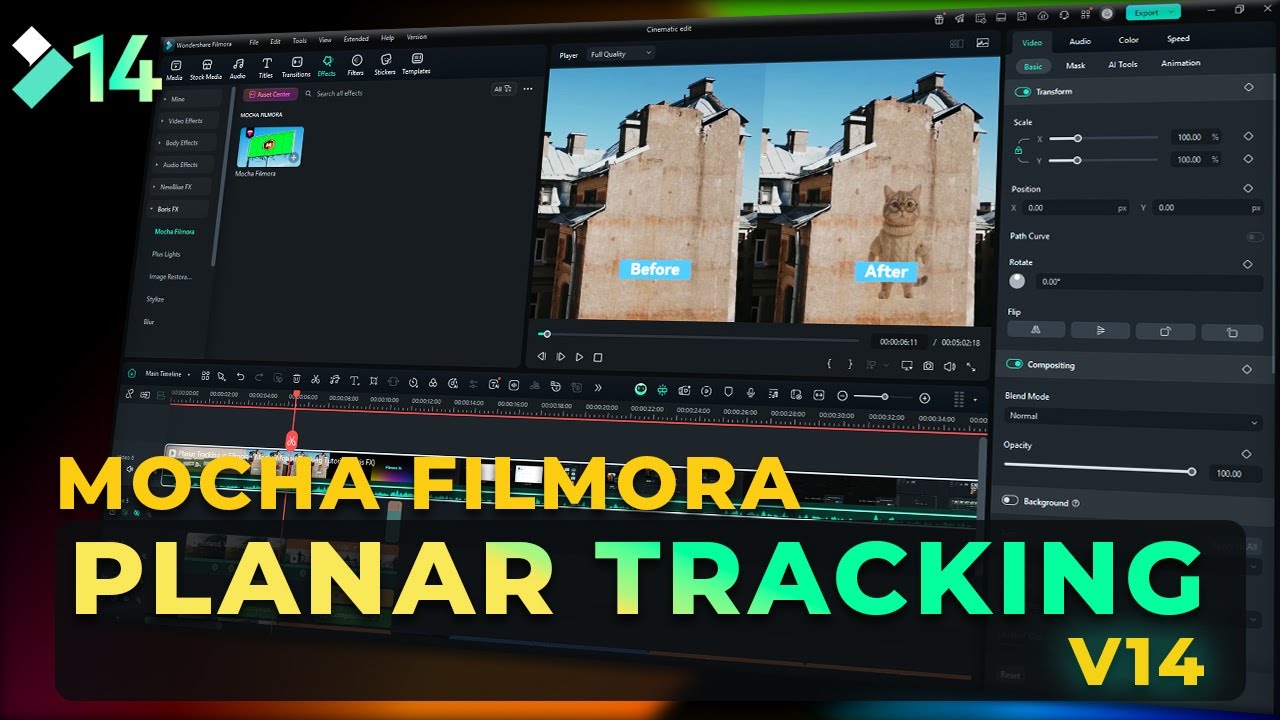Open the File menu

[x=254, y=42]
